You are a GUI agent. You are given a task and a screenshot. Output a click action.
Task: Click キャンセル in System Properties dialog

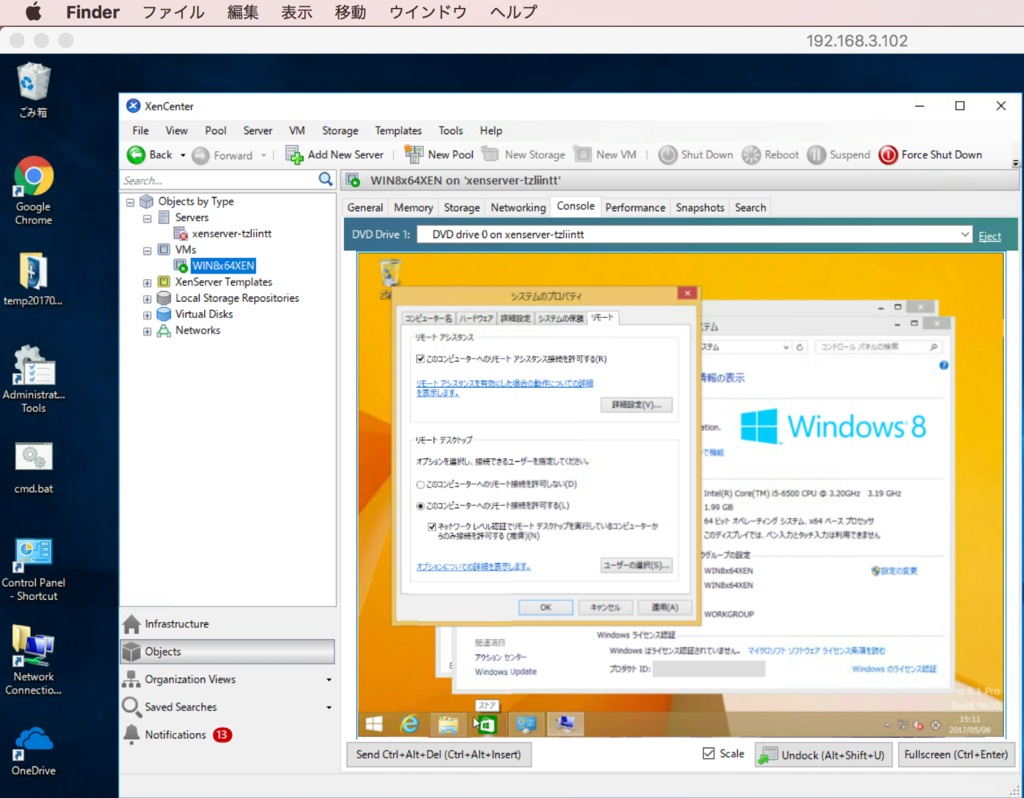coord(605,607)
